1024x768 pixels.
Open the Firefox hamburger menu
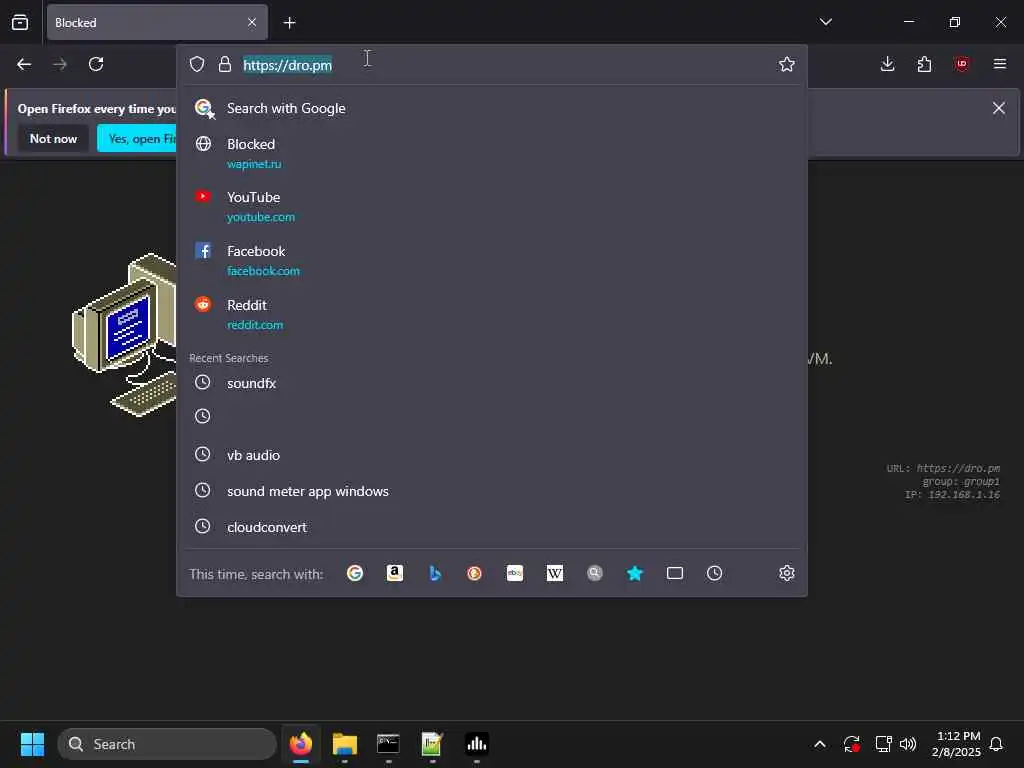[999, 64]
